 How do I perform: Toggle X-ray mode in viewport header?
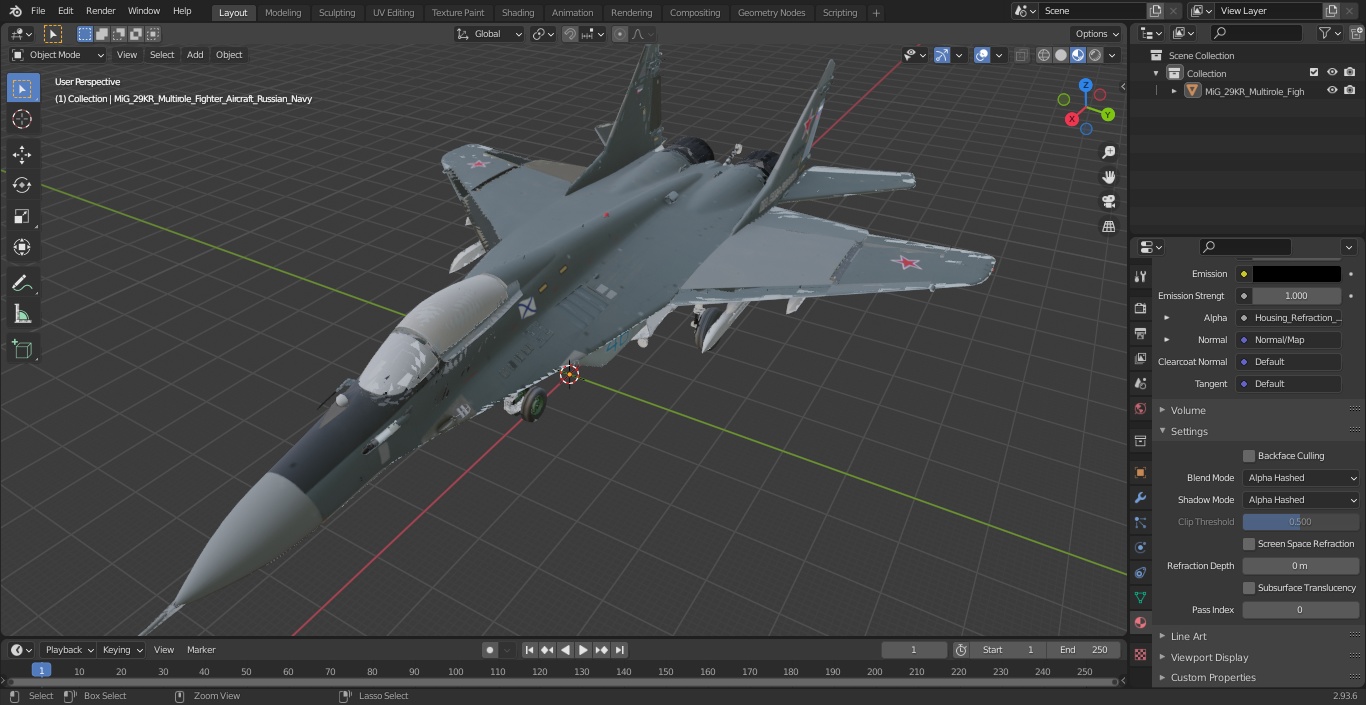click(1021, 55)
